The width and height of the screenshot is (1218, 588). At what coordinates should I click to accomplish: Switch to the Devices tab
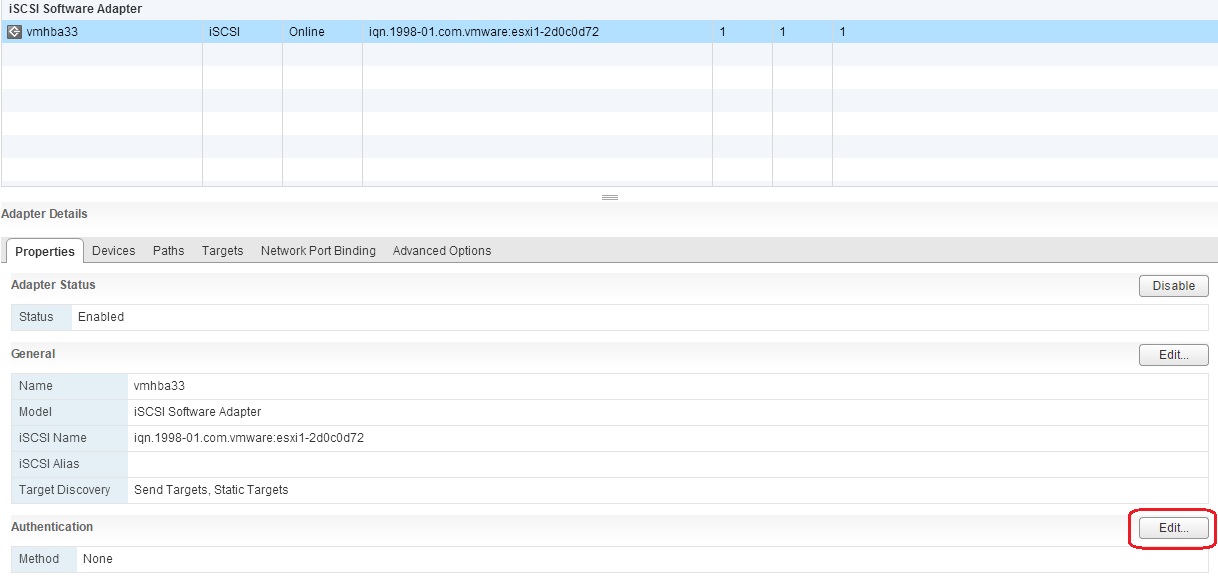click(x=113, y=250)
